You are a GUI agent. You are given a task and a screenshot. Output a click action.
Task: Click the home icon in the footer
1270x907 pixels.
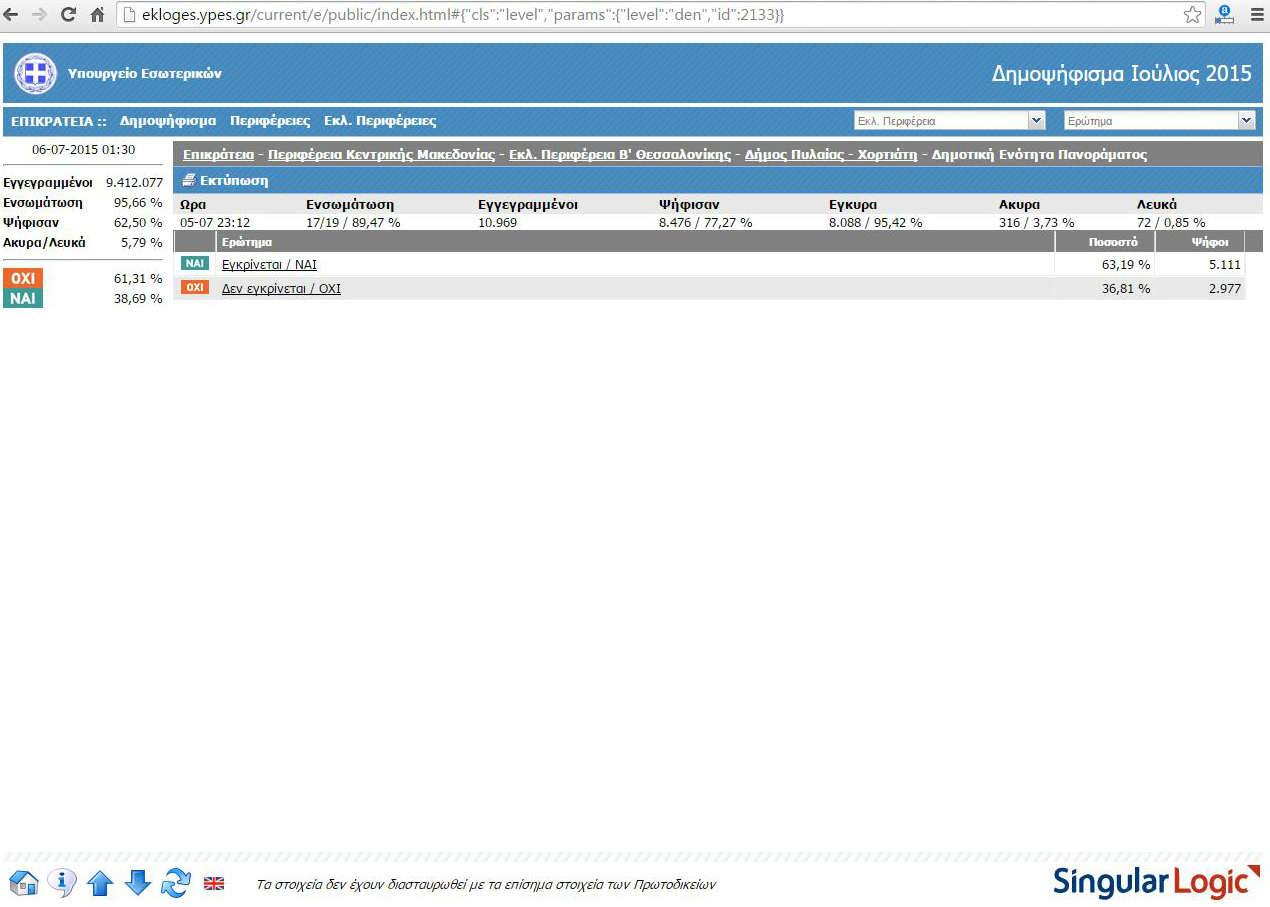pos(23,883)
